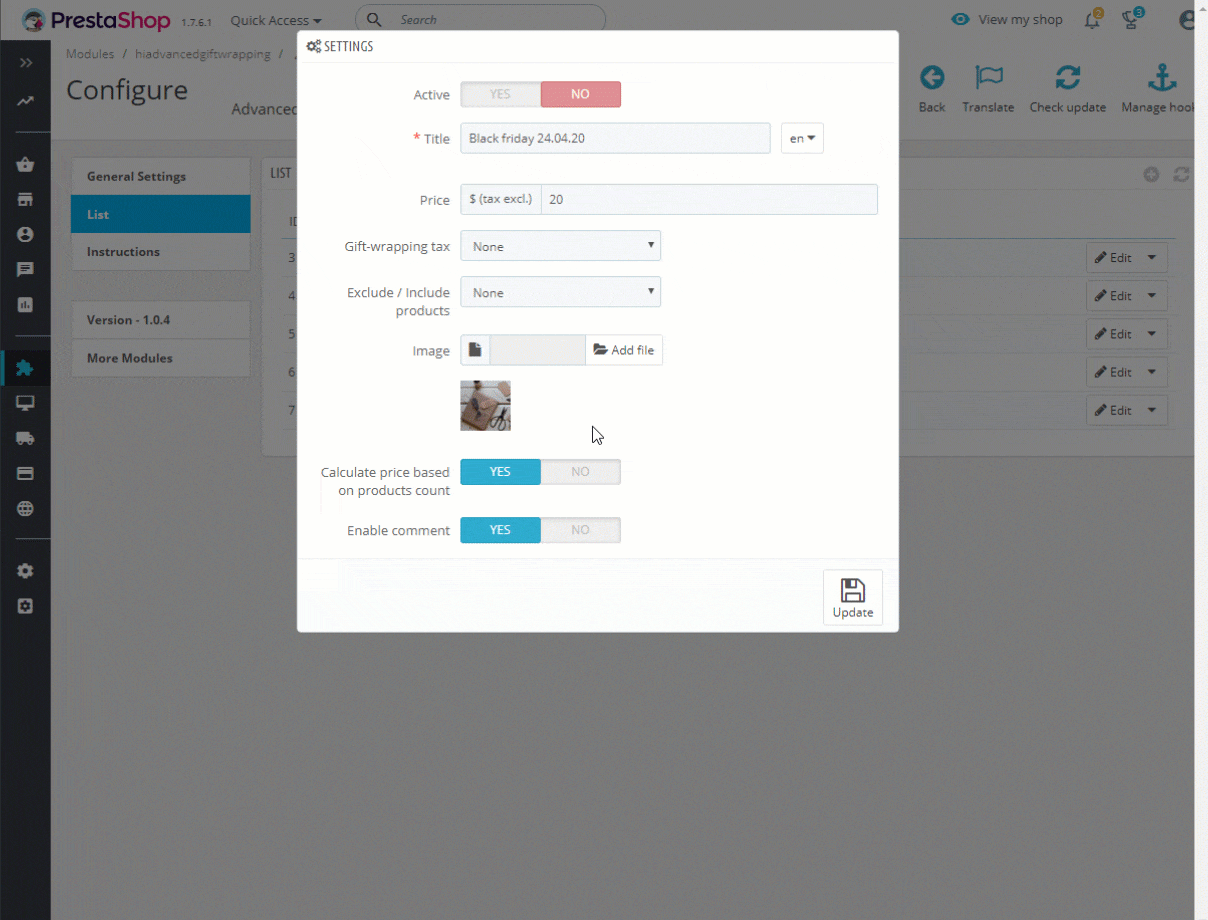Open Catalog store icon in sidebar
The image size is (1208, 920).
click(x=25, y=200)
